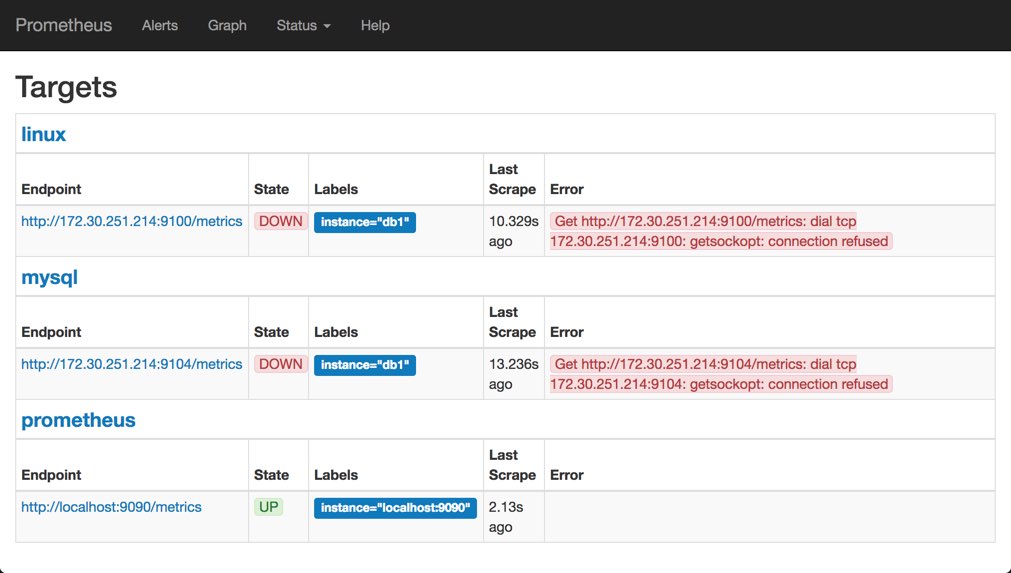Screen dimensions: 1011x573
Task: Click the DOWN state badge for mysql
Action: (280, 364)
